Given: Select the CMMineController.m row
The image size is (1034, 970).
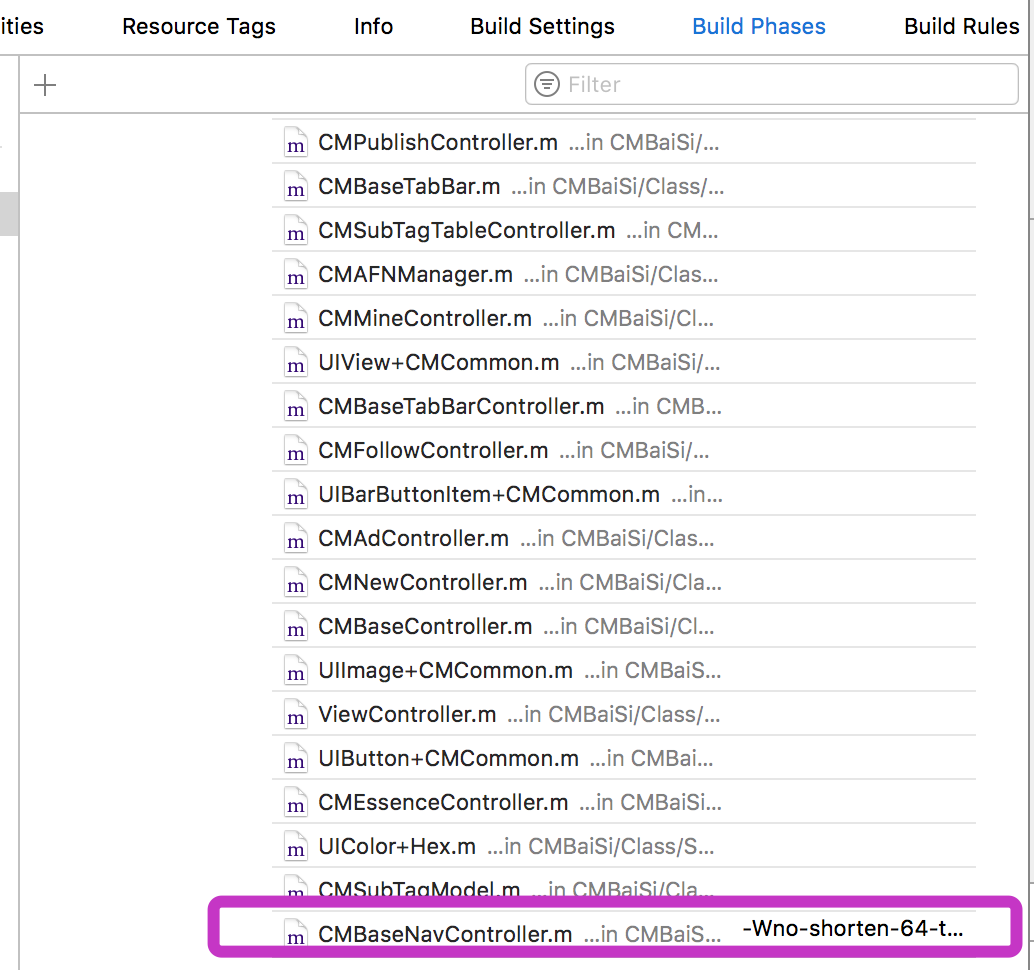Looking at the screenshot, I should click(624, 318).
